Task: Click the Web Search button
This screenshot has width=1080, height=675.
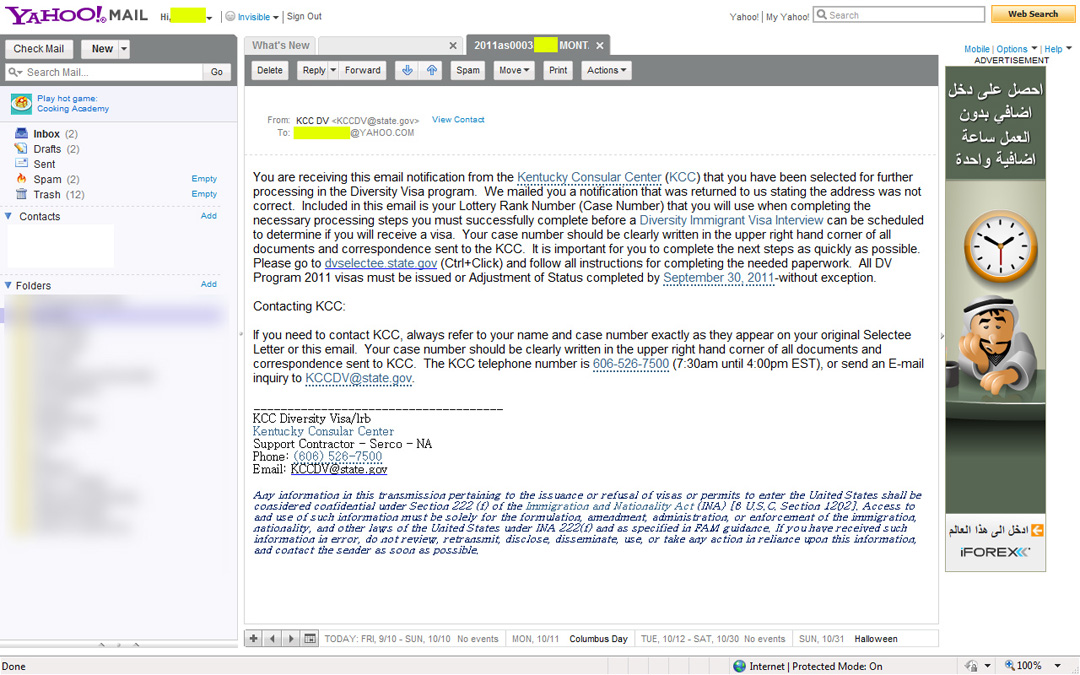Action: point(1032,14)
